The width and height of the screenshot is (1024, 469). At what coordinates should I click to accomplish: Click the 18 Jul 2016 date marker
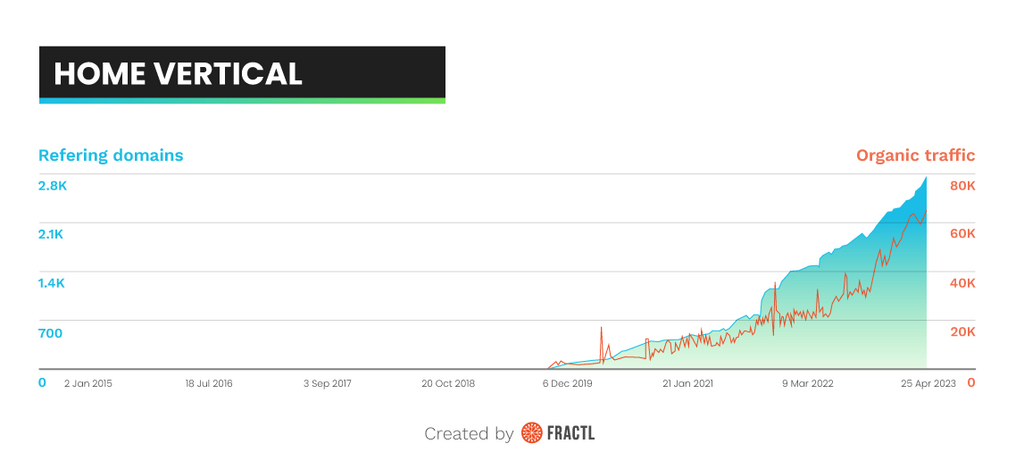click(209, 383)
